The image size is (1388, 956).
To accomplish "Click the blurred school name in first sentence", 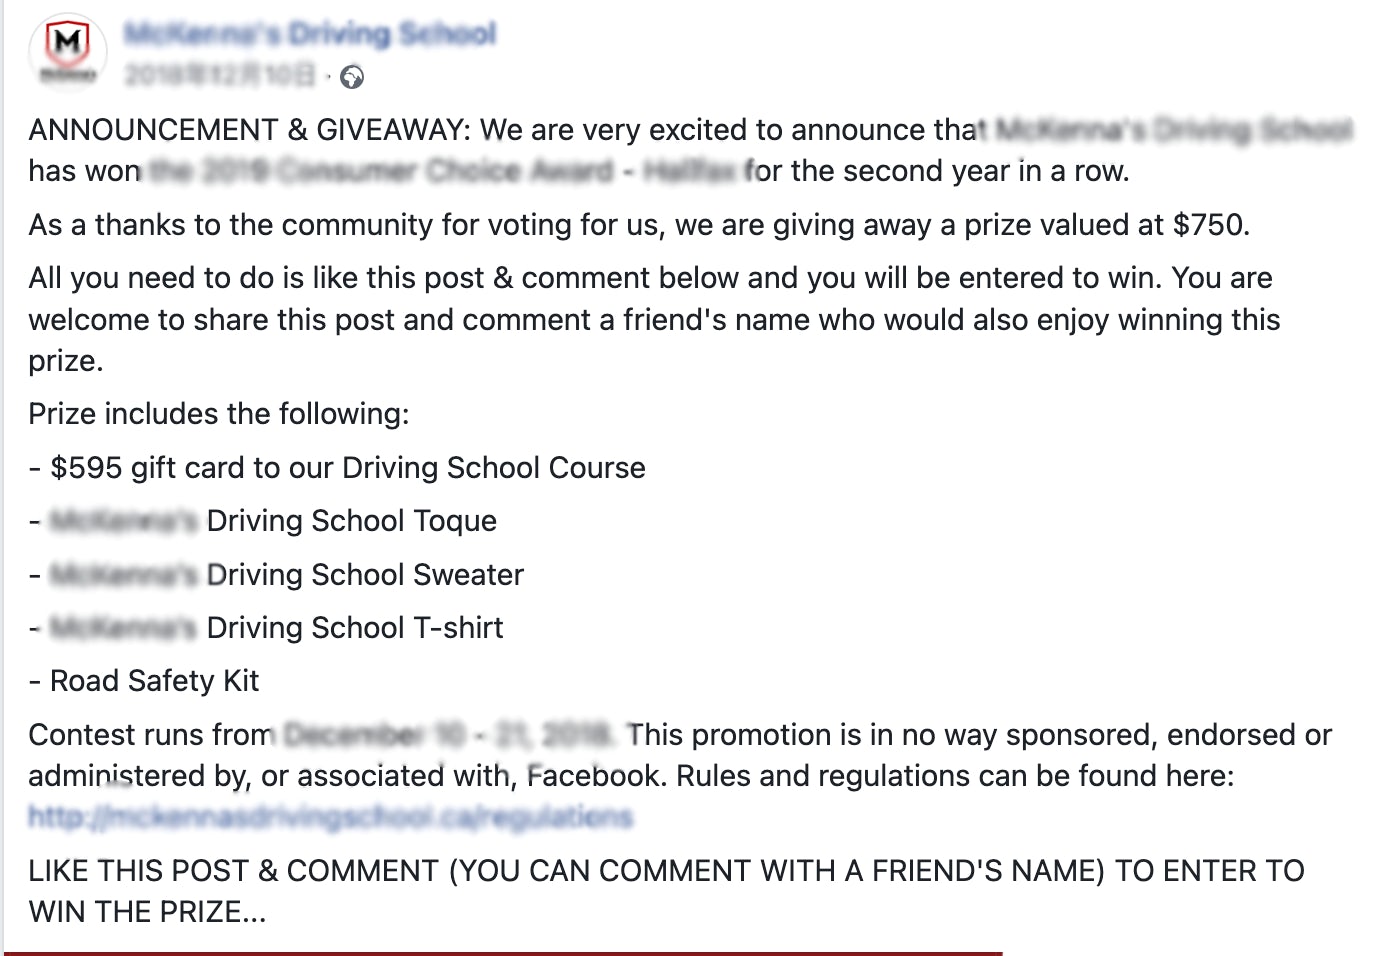I will tap(1173, 130).
